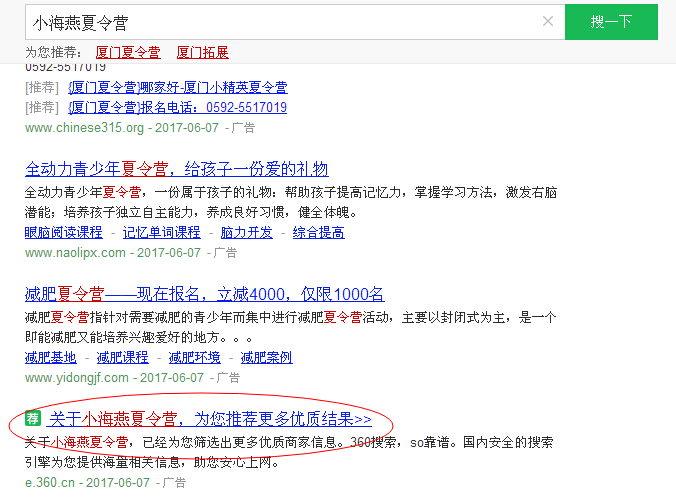Open the 减肥案例 sublink
This screenshot has height=504, width=676.
click(266, 357)
